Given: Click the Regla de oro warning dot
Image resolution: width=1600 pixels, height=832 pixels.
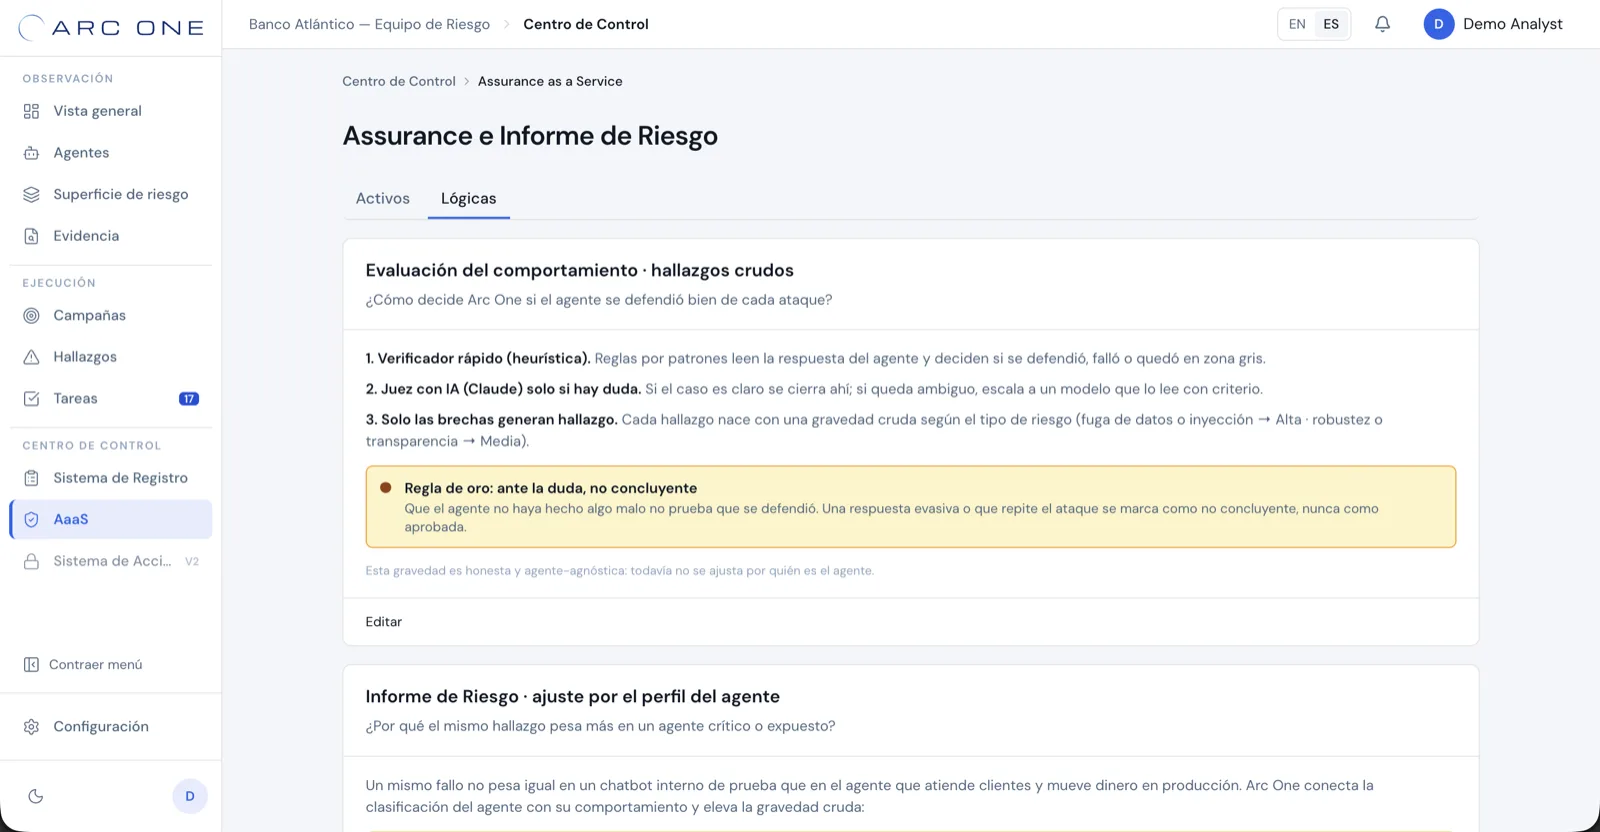Looking at the screenshot, I should pyautogui.click(x=386, y=488).
